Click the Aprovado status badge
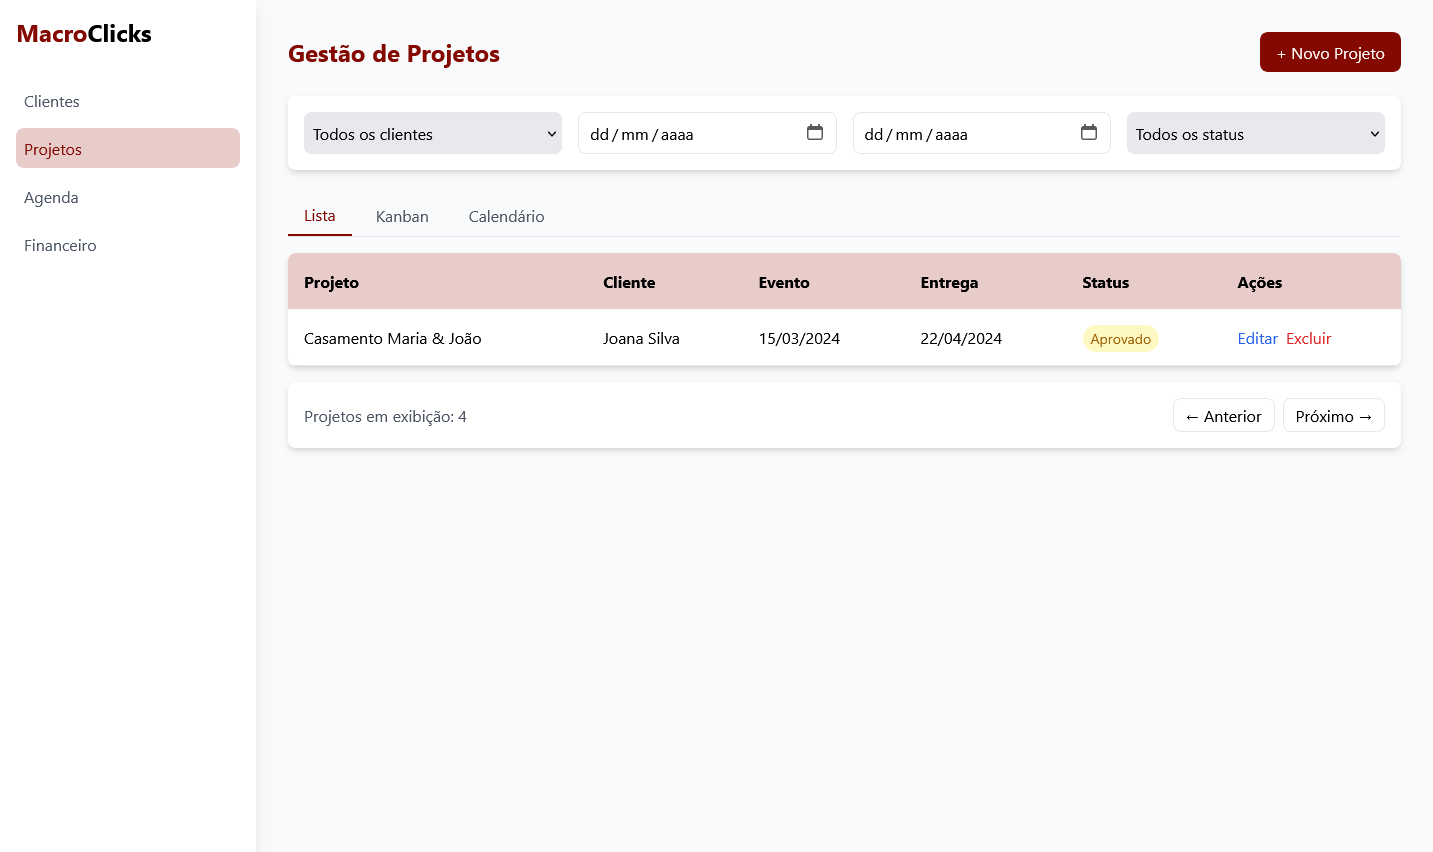 click(x=1121, y=338)
